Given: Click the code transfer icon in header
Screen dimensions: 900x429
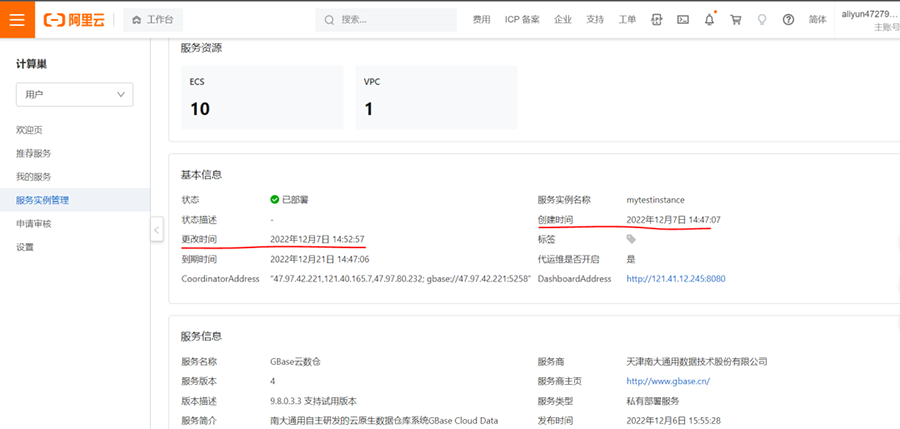Looking at the screenshot, I should [657, 20].
